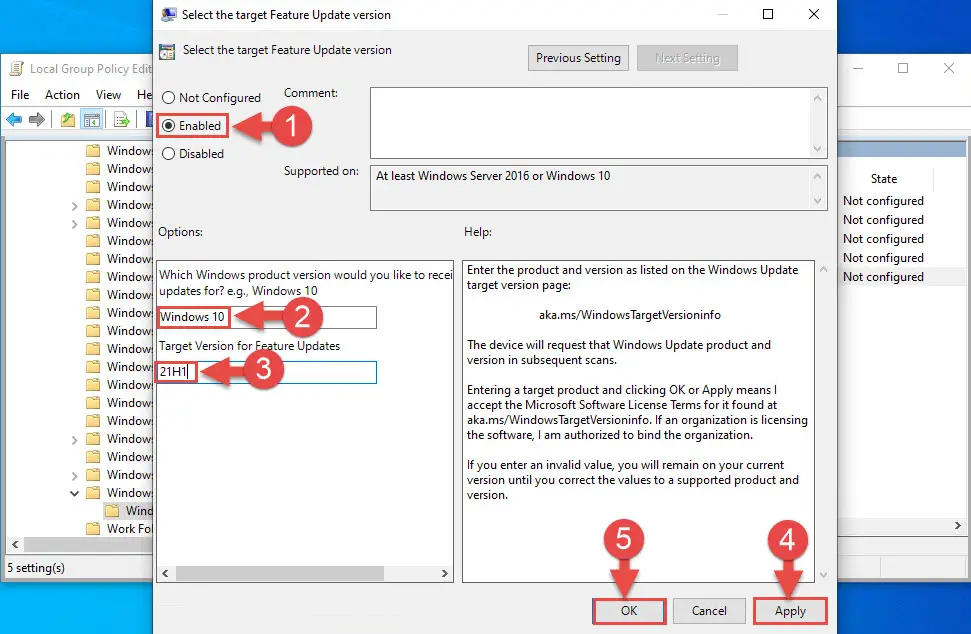Image resolution: width=971 pixels, height=634 pixels.
Task: Click the Comment box scroll-down arrow
Action: (x=817, y=149)
